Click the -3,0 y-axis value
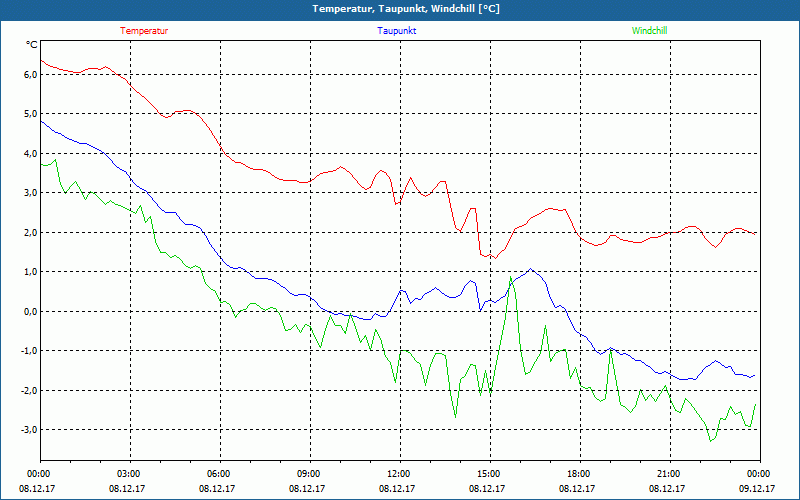The width and height of the screenshot is (800, 500). (29, 430)
